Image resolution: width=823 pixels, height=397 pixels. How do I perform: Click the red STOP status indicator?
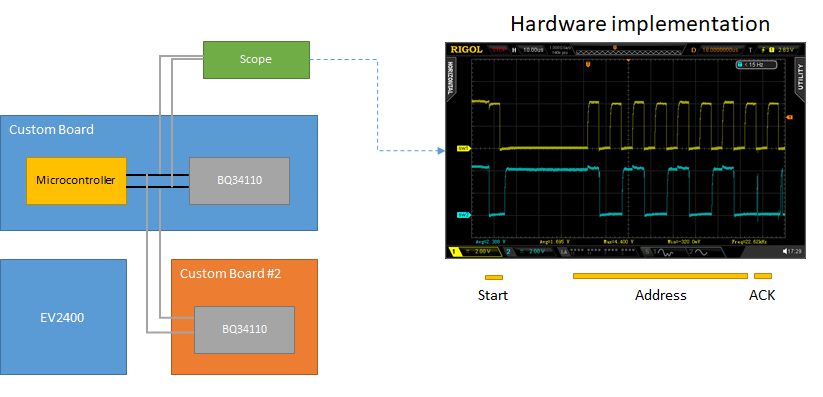point(499,49)
